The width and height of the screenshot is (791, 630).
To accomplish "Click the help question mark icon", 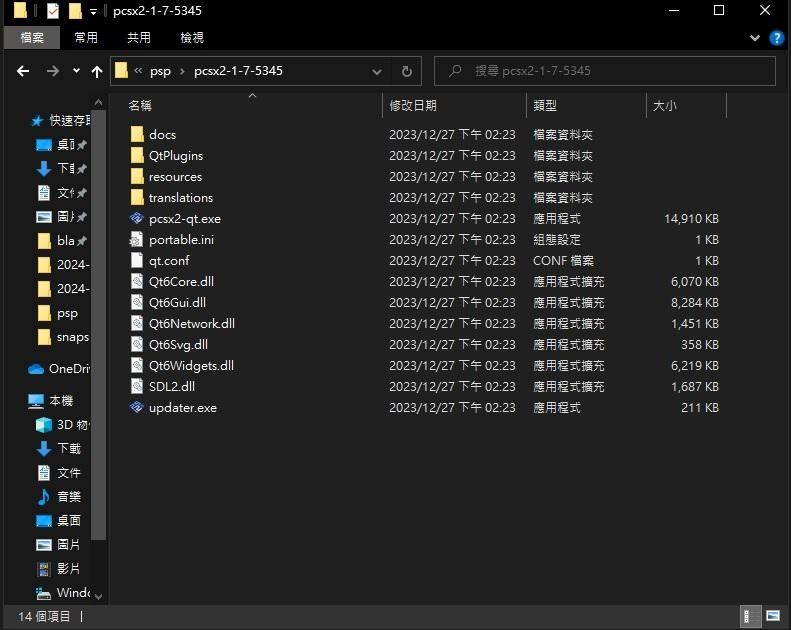I will click(776, 38).
